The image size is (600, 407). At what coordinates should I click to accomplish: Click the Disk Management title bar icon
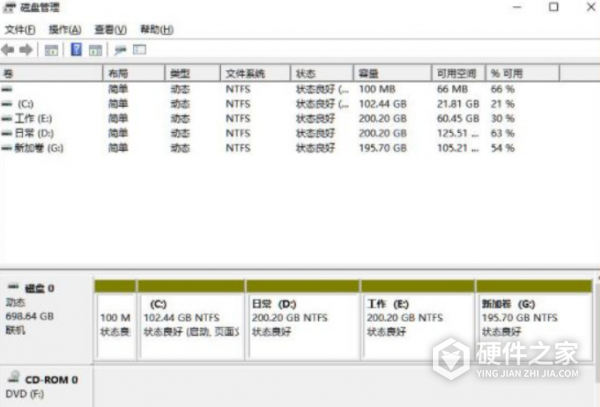(x=9, y=8)
